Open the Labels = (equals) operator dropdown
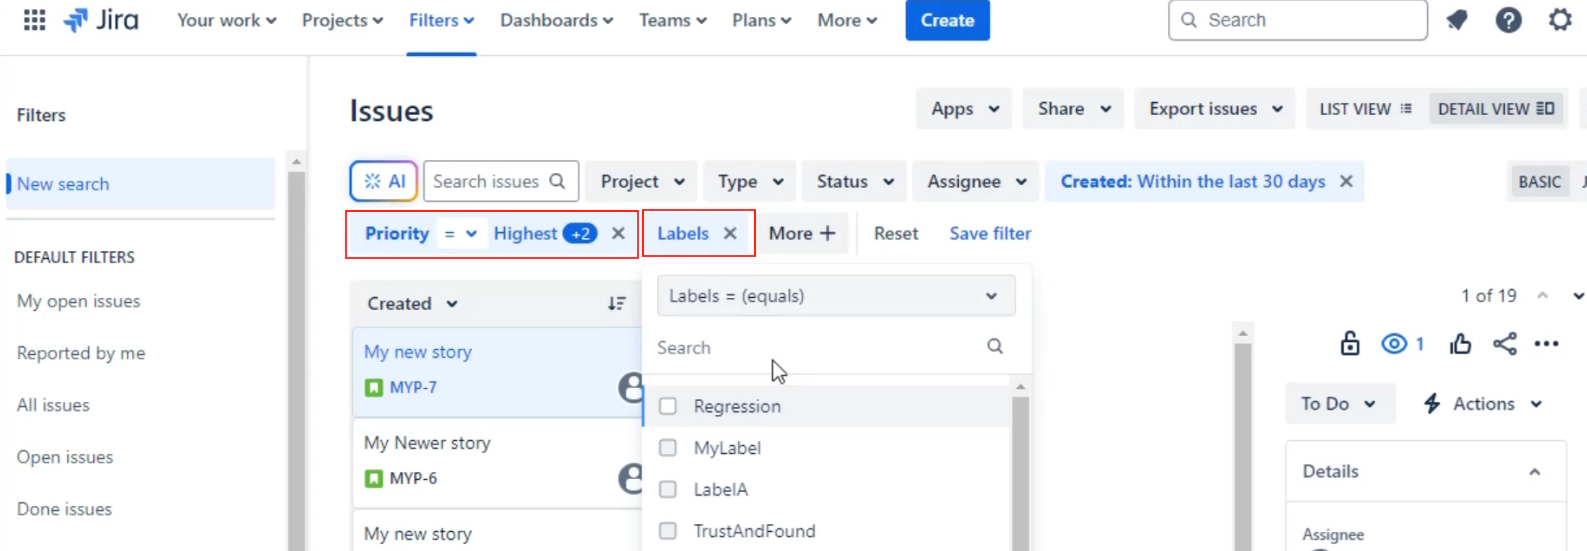The height and width of the screenshot is (551, 1587). click(836, 296)
